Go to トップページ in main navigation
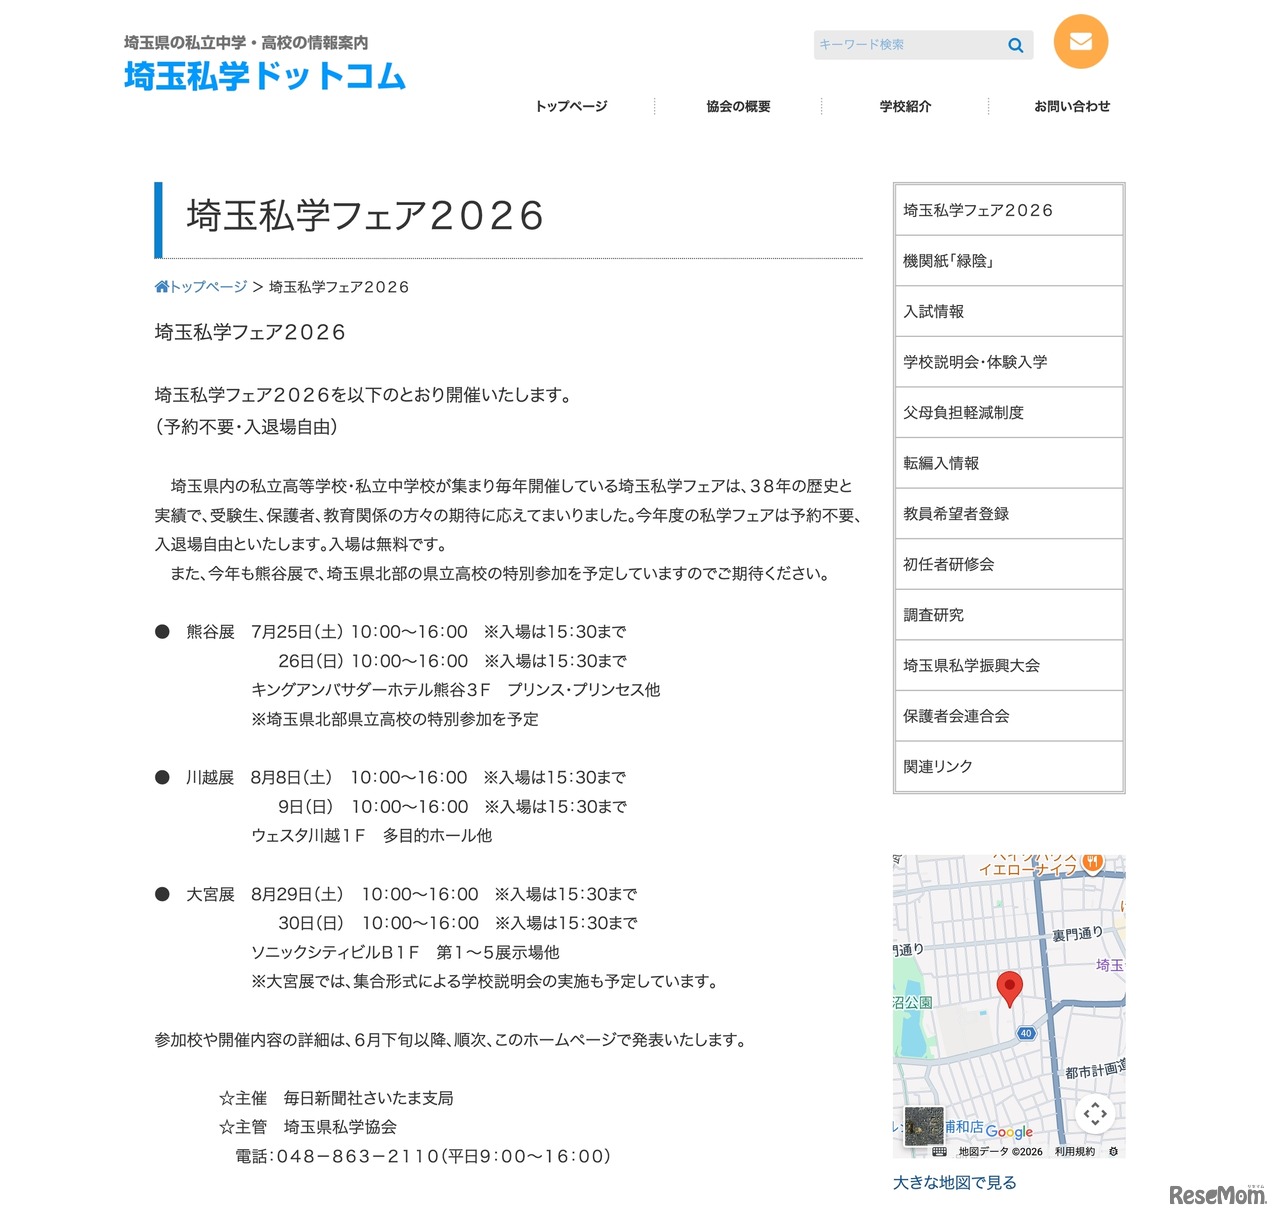The image size is (1280, 1218). tap(571, 106)
